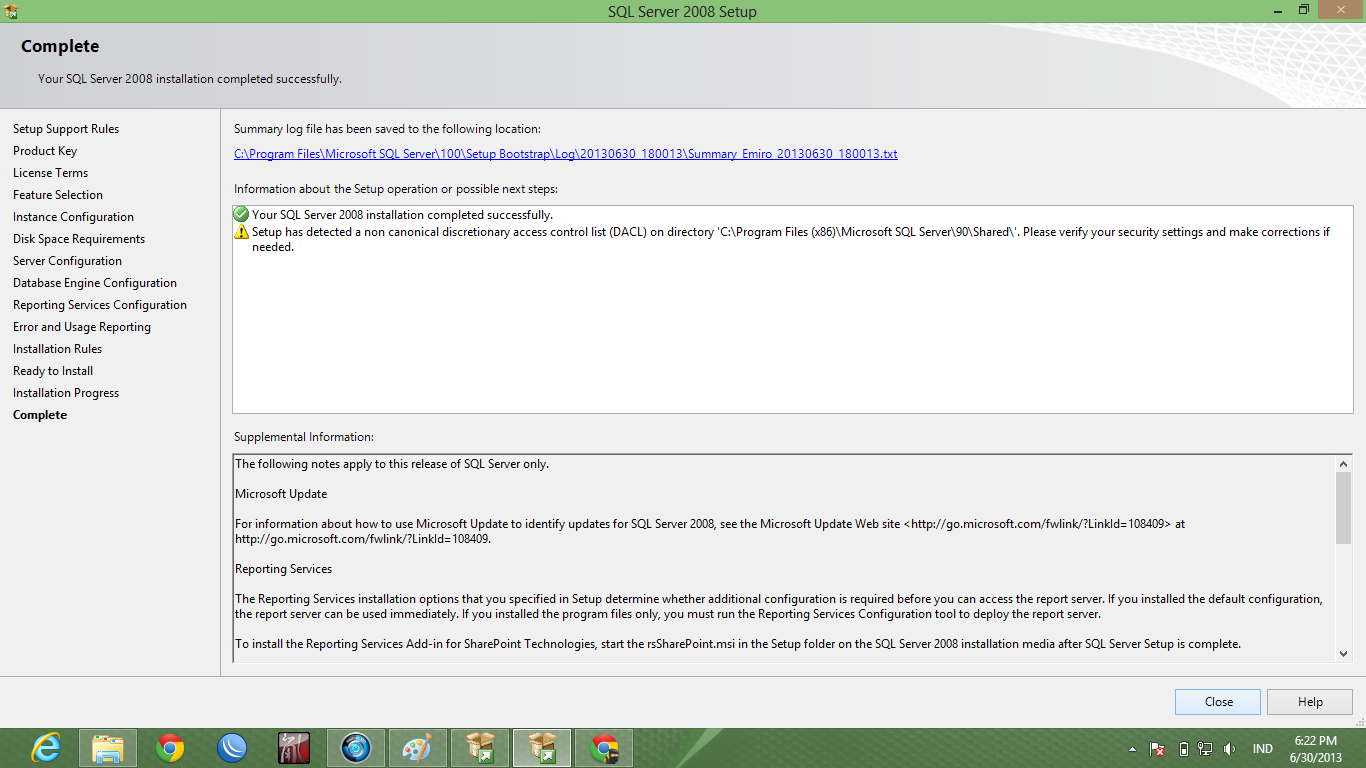The width and height of the screenshot is (1366, 768).
Task: Click 'Reporting Services' heading in notes
Action: click(283, 569)
